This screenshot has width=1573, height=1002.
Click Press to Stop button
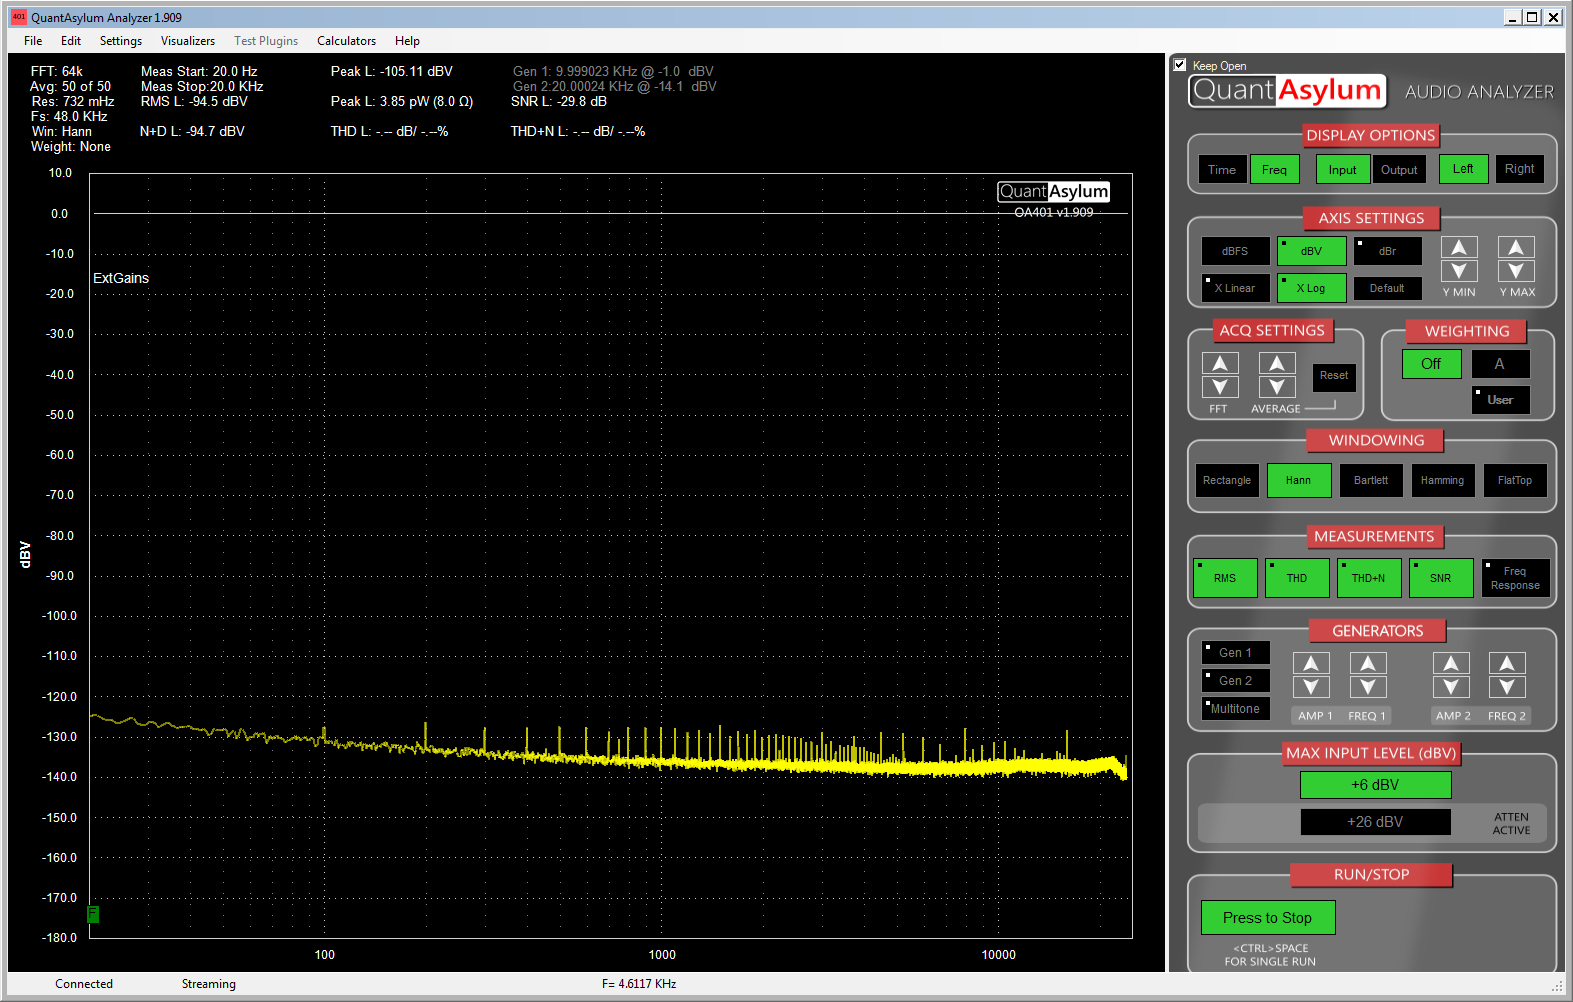[x=1268, y=918]
